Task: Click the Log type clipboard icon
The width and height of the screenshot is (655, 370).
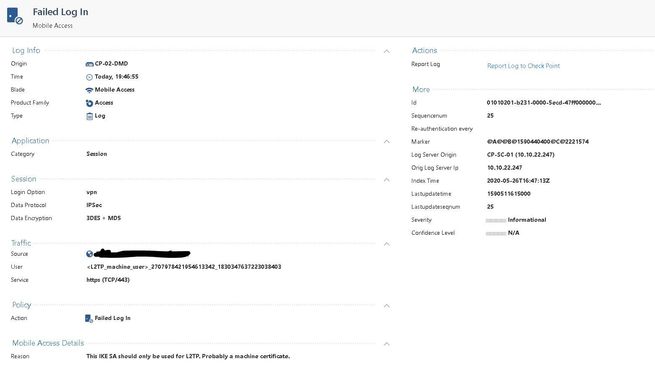Action: tap(89, 116)
